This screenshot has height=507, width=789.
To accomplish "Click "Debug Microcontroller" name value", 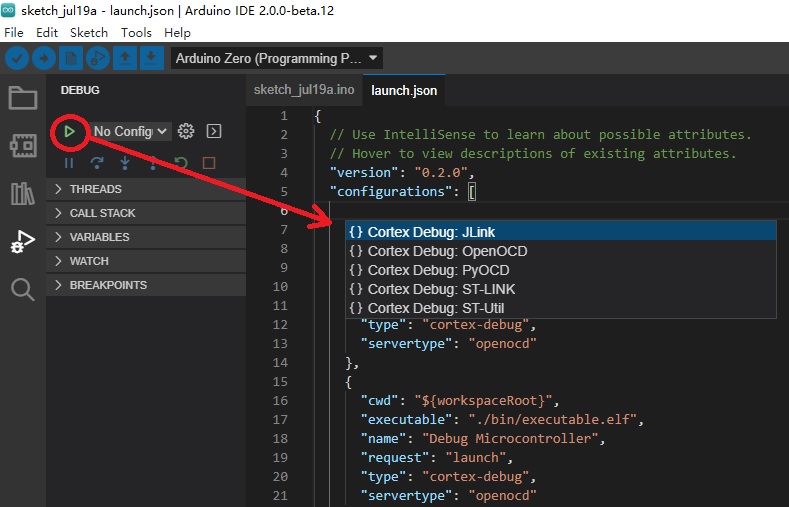I will coord(510,439).
